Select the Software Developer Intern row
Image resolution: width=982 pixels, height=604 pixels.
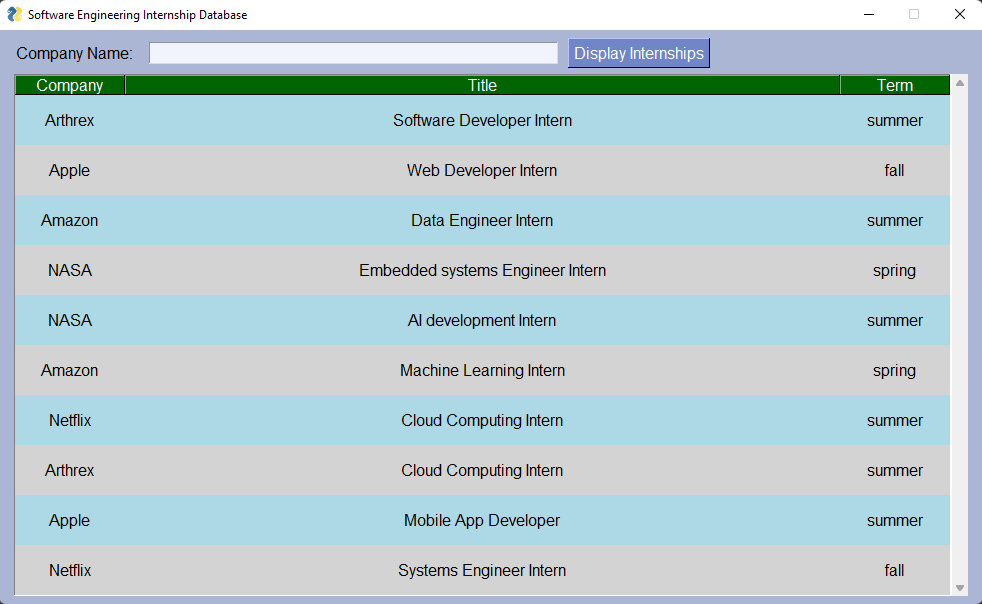tap(482, 120)
